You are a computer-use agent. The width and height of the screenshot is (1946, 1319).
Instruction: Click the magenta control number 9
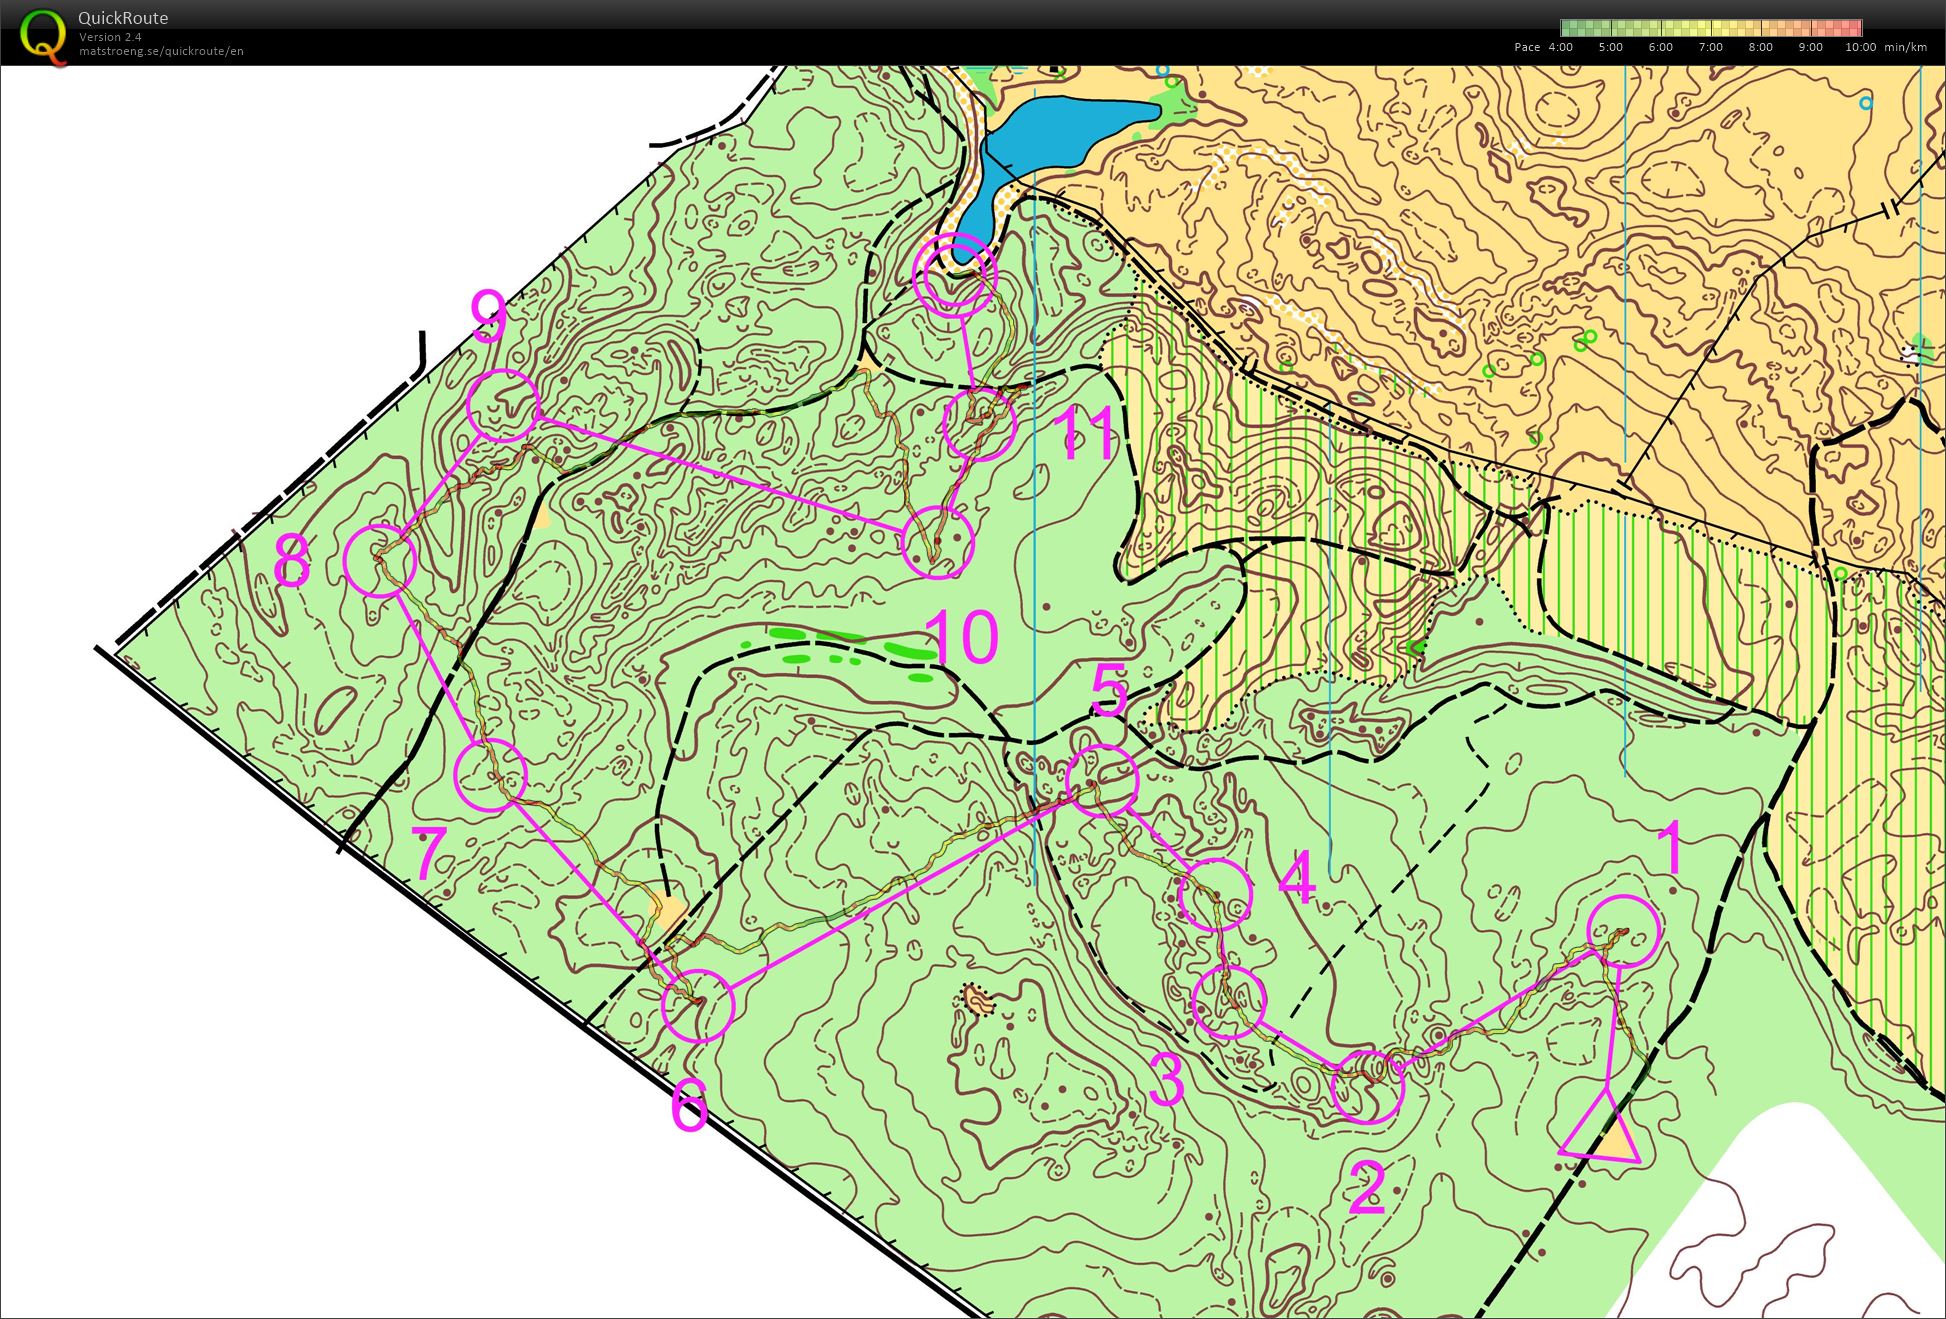[x=488, y=316]
